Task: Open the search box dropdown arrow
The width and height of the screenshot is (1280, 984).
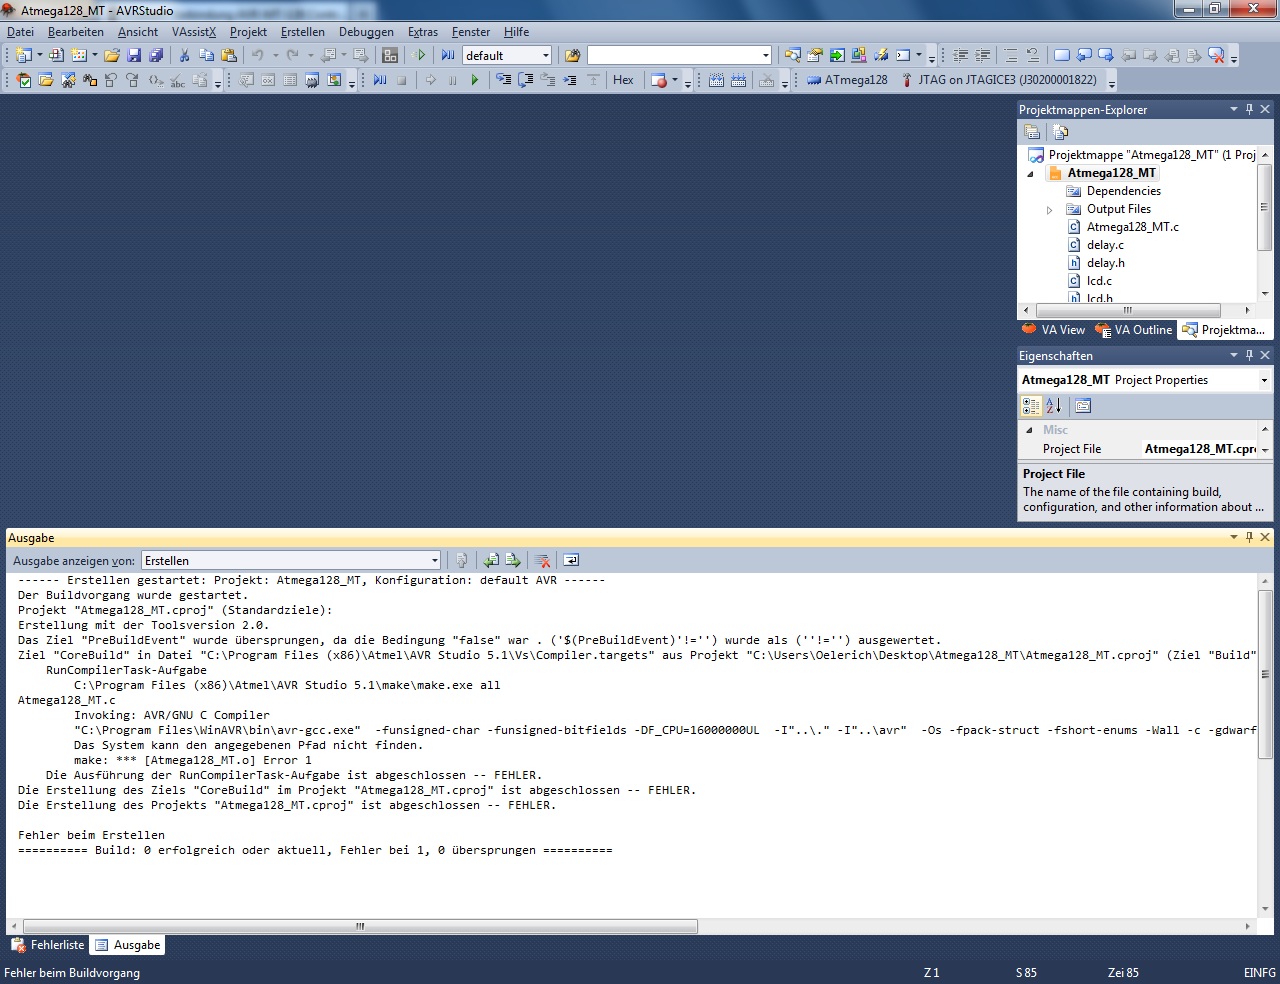Action: pos(766,55)
